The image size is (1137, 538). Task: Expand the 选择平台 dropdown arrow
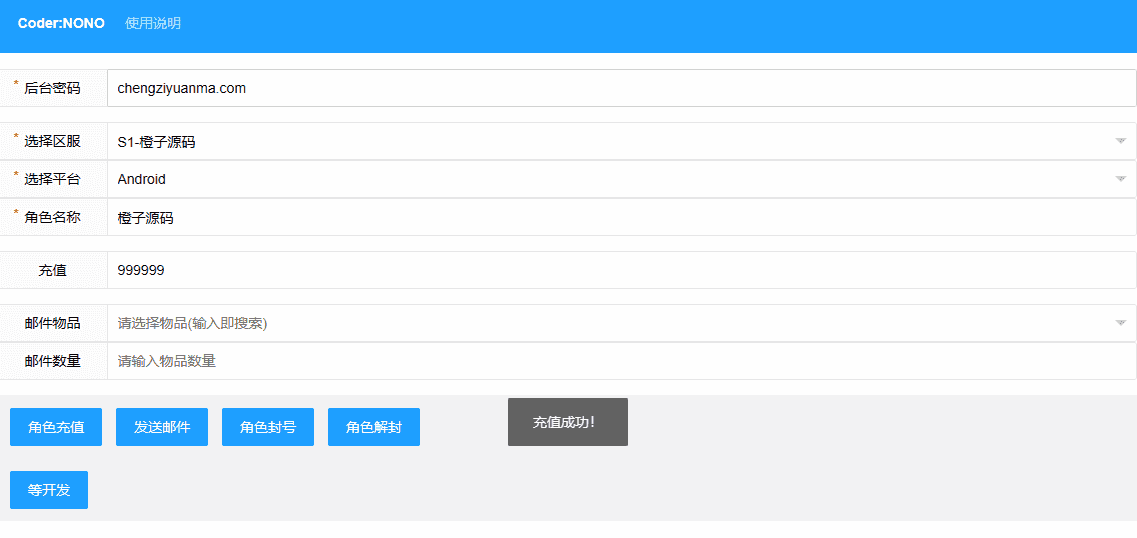pos(1120,179)
